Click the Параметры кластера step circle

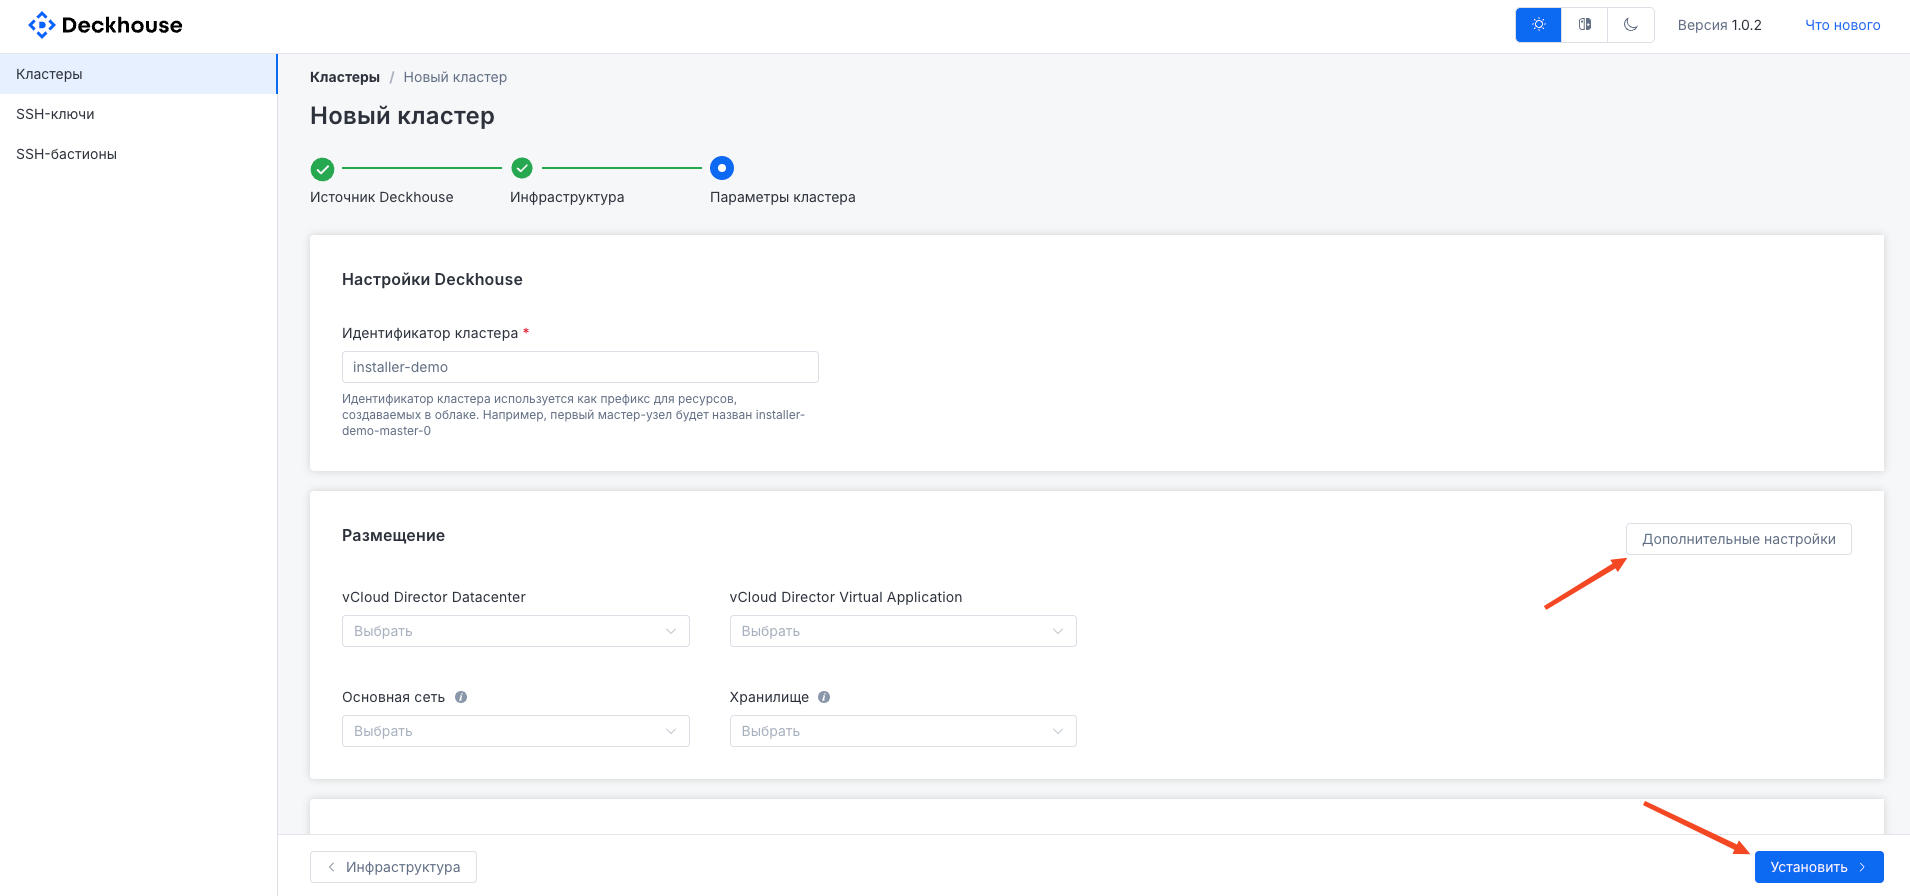[x=722, y=168]
